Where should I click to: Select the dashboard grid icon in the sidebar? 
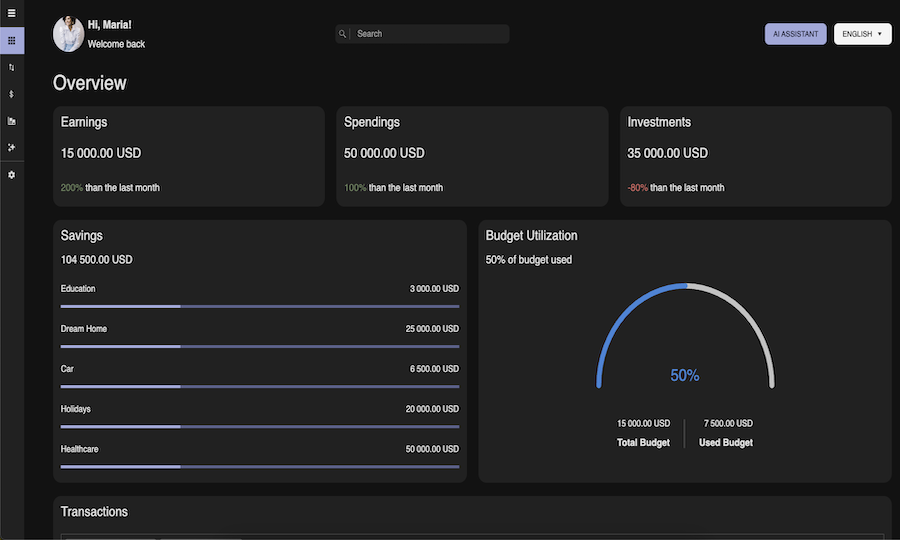(12, 41)
